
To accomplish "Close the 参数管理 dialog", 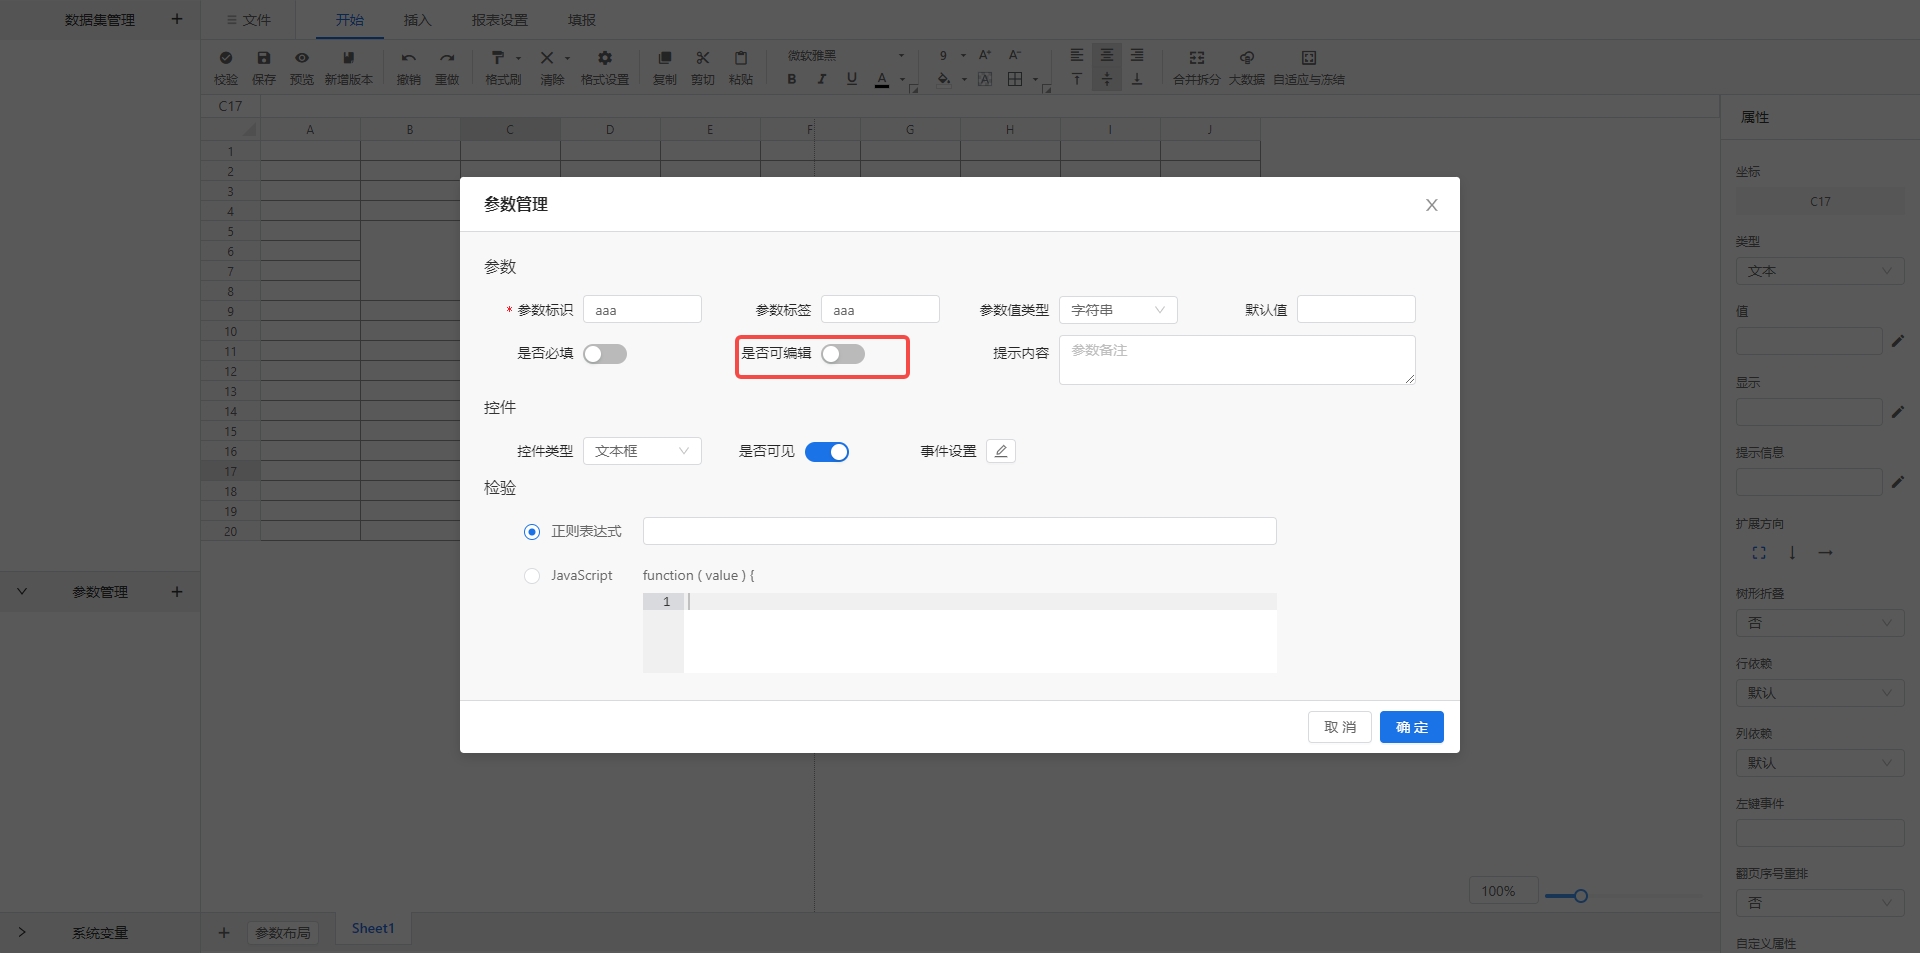I will (1432, 205).
